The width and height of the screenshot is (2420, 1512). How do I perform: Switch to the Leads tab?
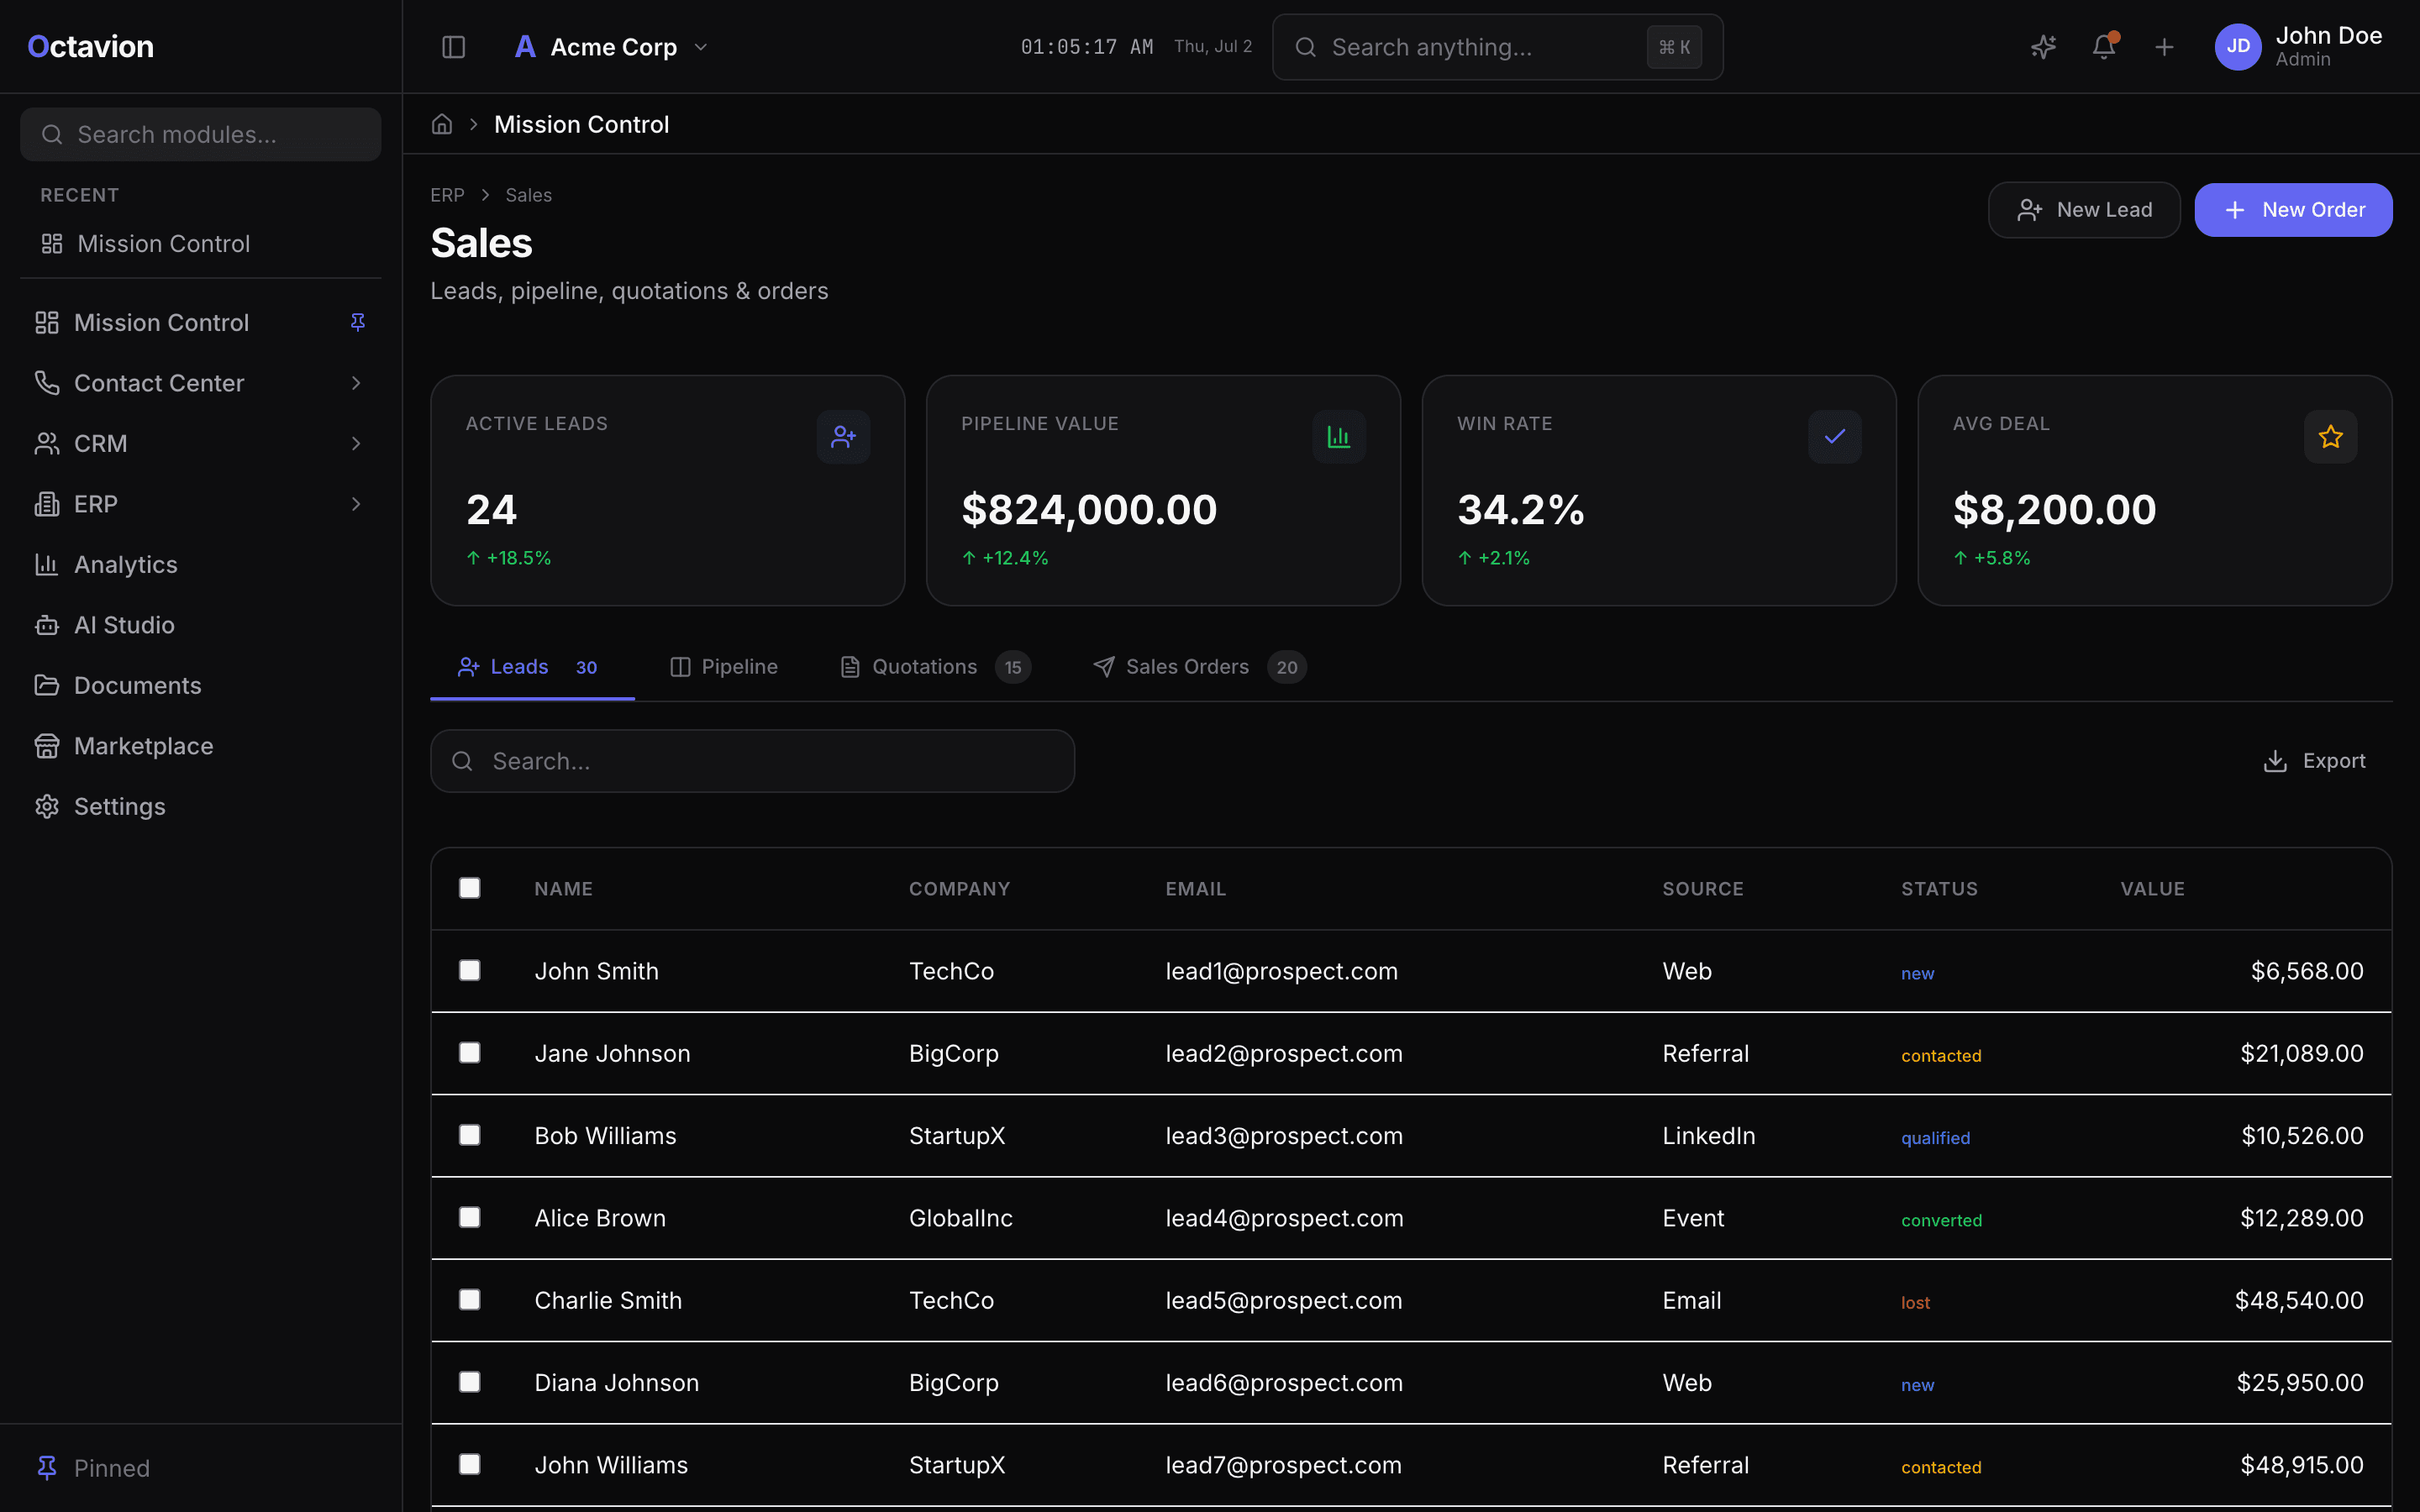pos(532,667)
